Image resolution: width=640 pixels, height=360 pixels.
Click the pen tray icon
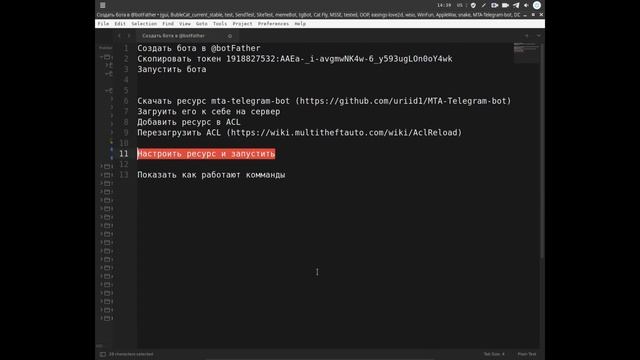[x=484, y=5]
